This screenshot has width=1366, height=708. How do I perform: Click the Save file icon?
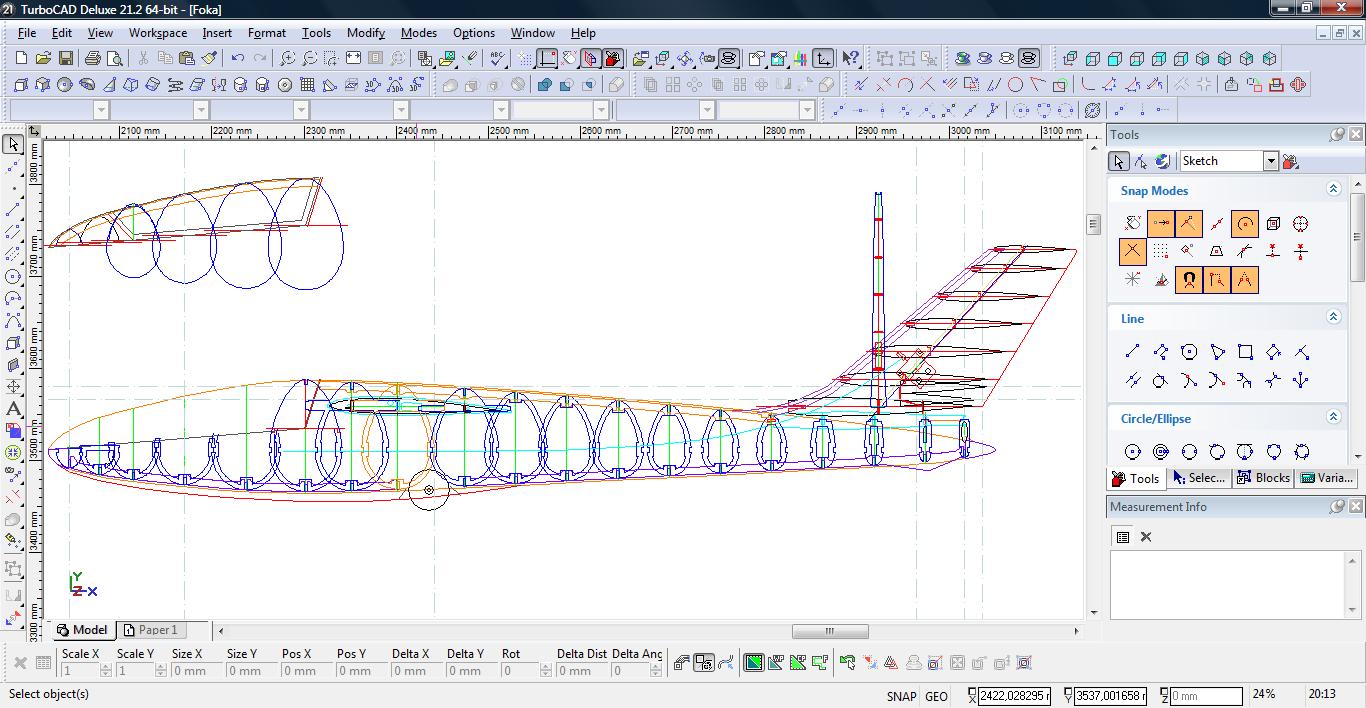(x=65, y=59)
